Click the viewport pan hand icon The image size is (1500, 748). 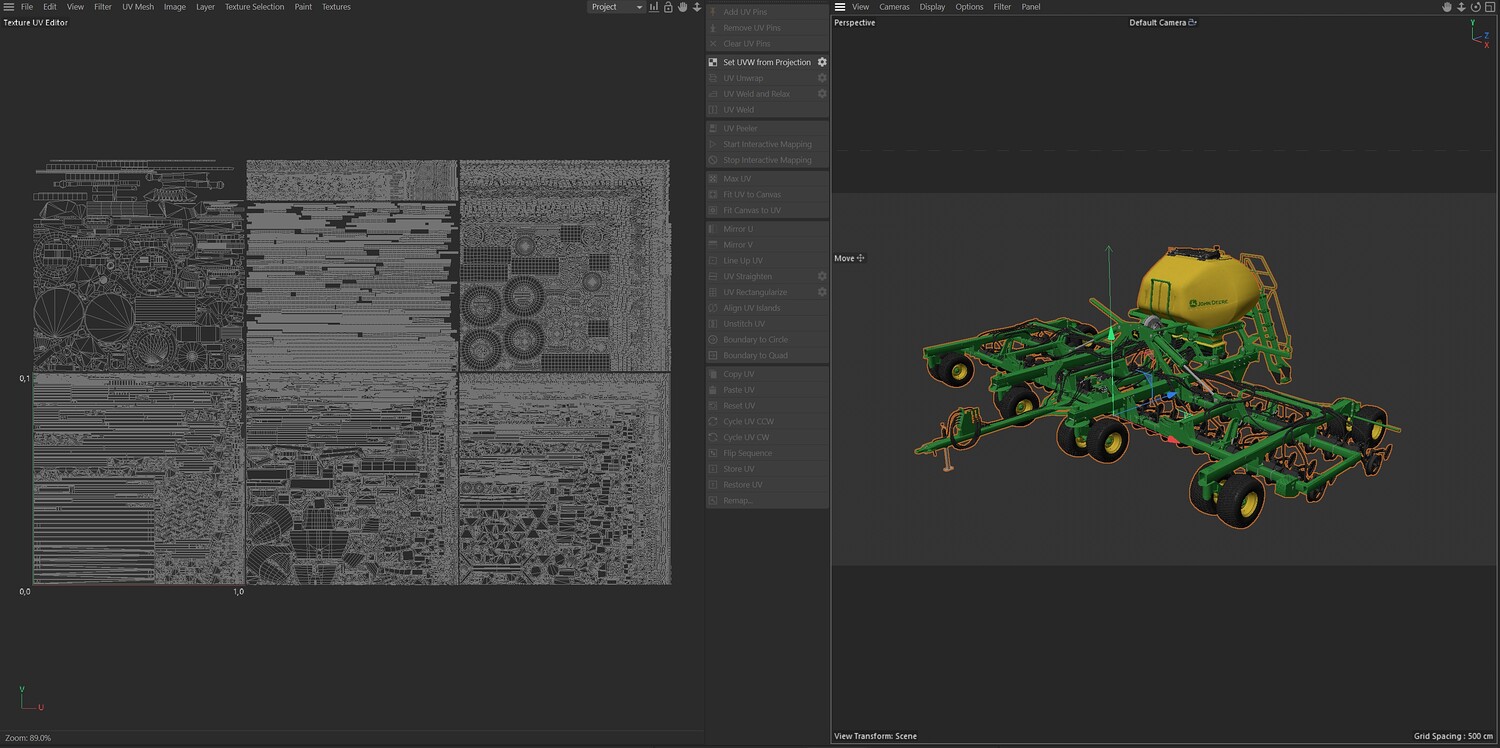(1447, 7)
